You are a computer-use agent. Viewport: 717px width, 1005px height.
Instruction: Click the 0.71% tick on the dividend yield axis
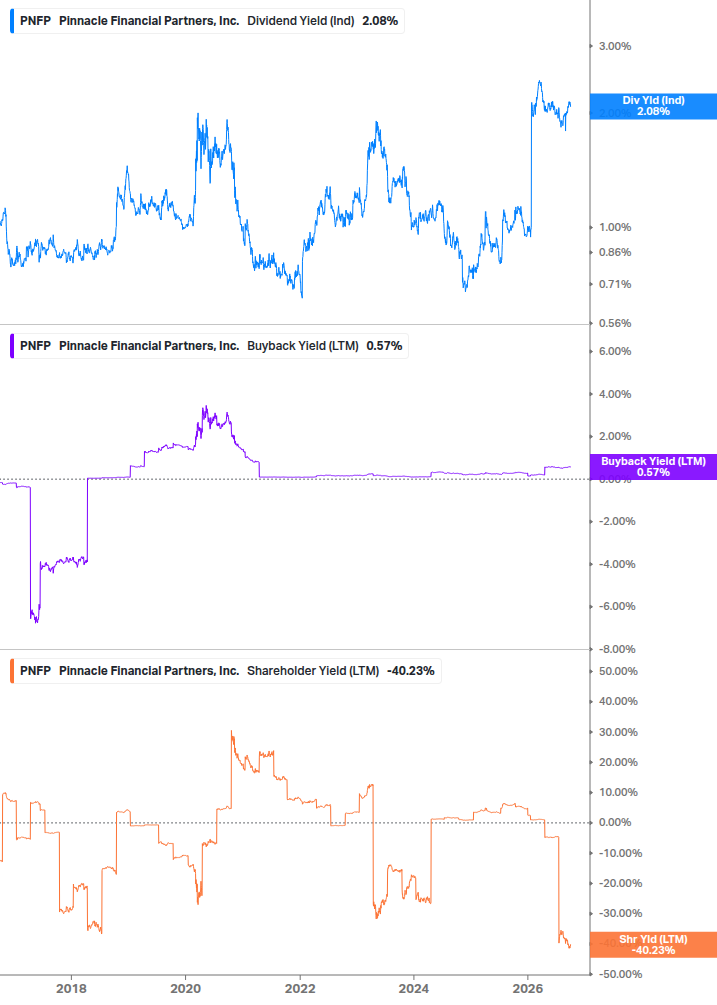click(615, 284)
